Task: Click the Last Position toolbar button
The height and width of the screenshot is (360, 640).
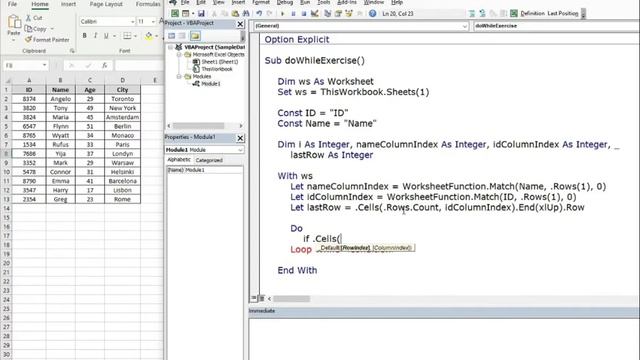Action: click(x=563, y=13)
